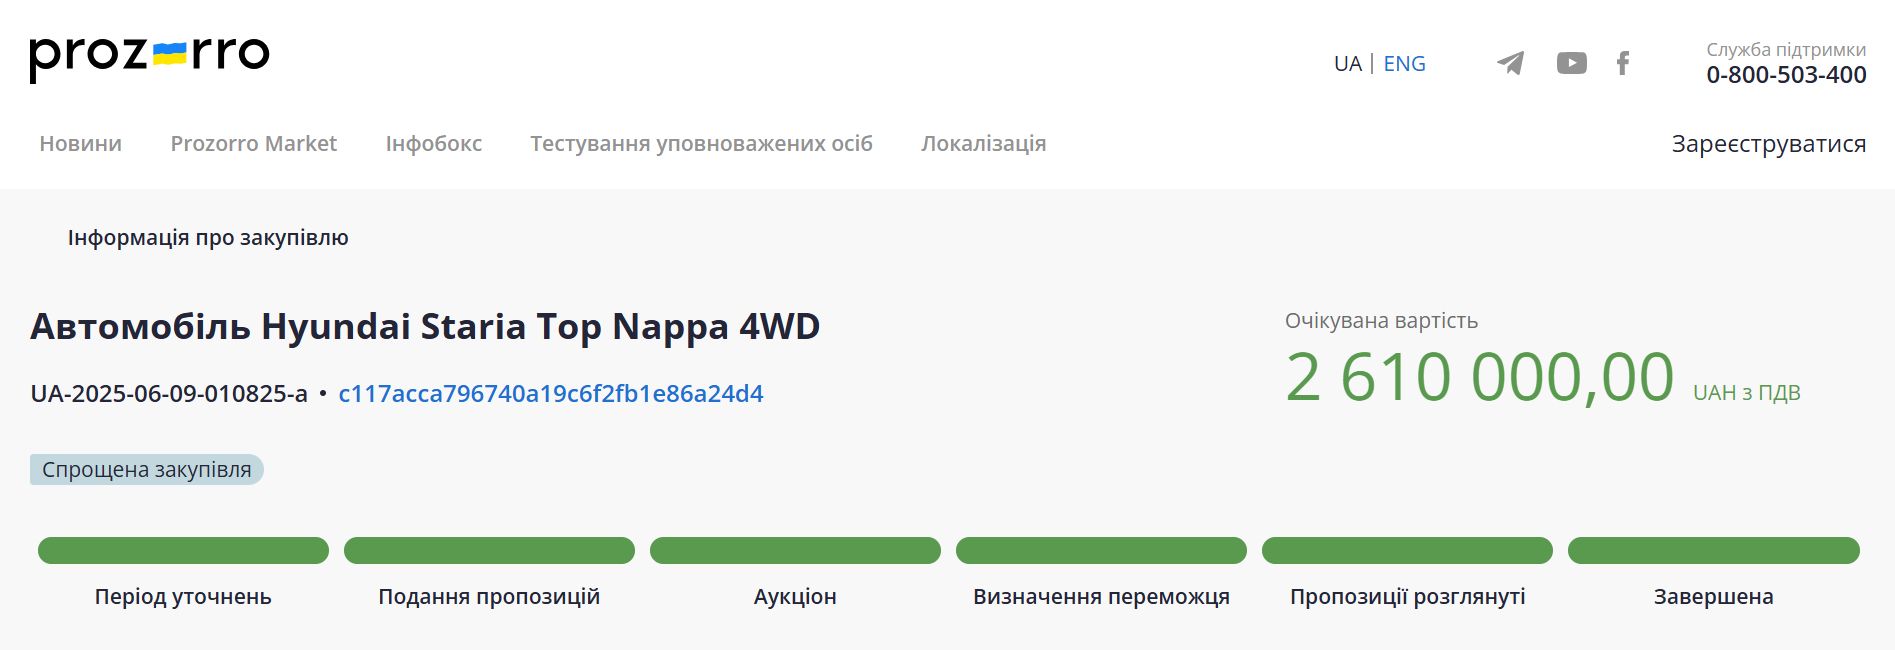Click the Спрощена закупівля badge
Image resolution: width=1895 pixels, height=650 pixels.
[147, 470]
